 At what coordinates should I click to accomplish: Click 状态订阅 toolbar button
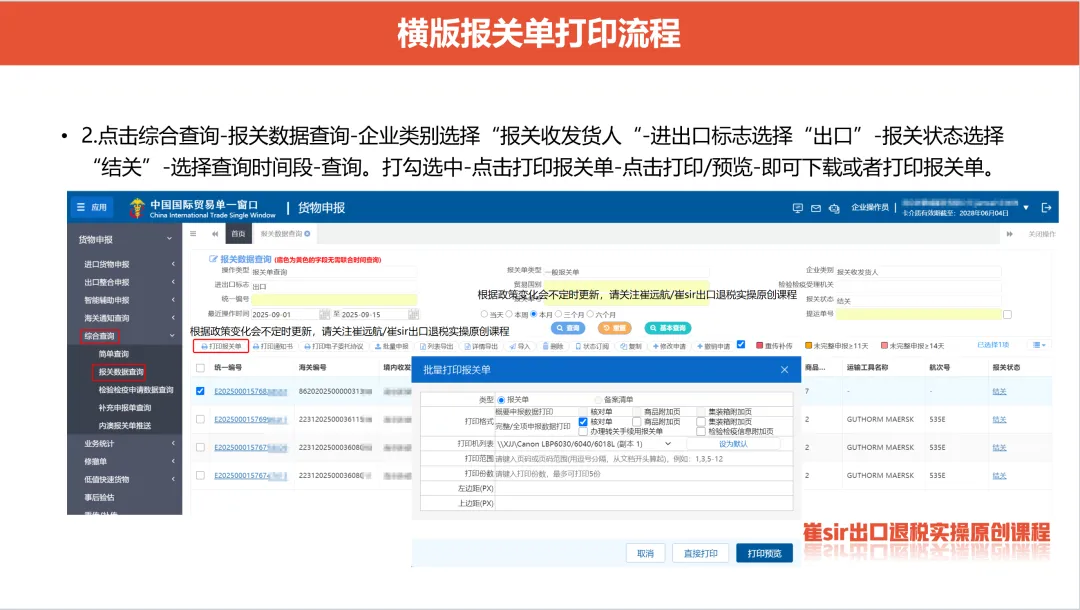(x=592, y=346)
